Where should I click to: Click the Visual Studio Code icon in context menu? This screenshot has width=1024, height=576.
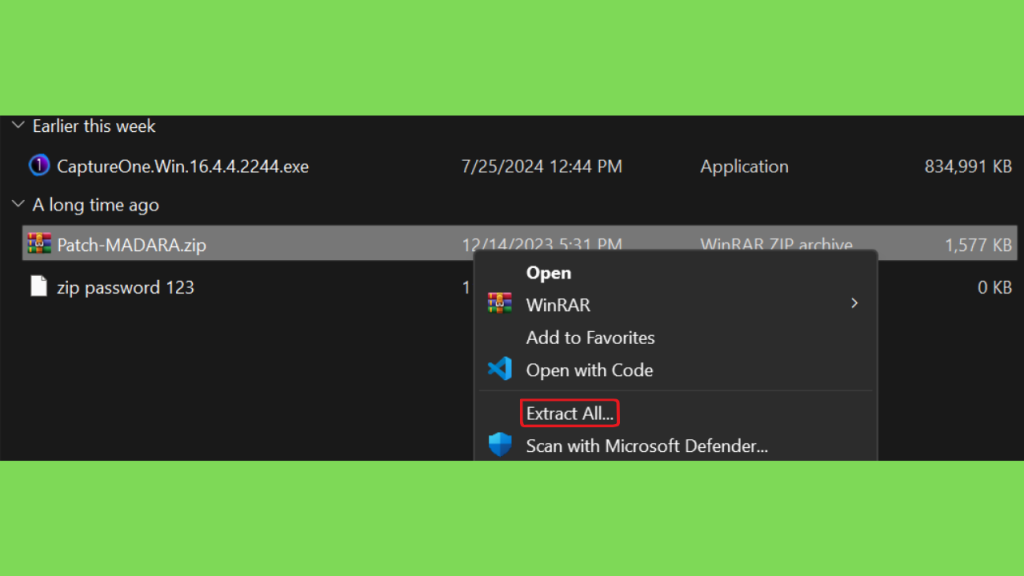500,369
